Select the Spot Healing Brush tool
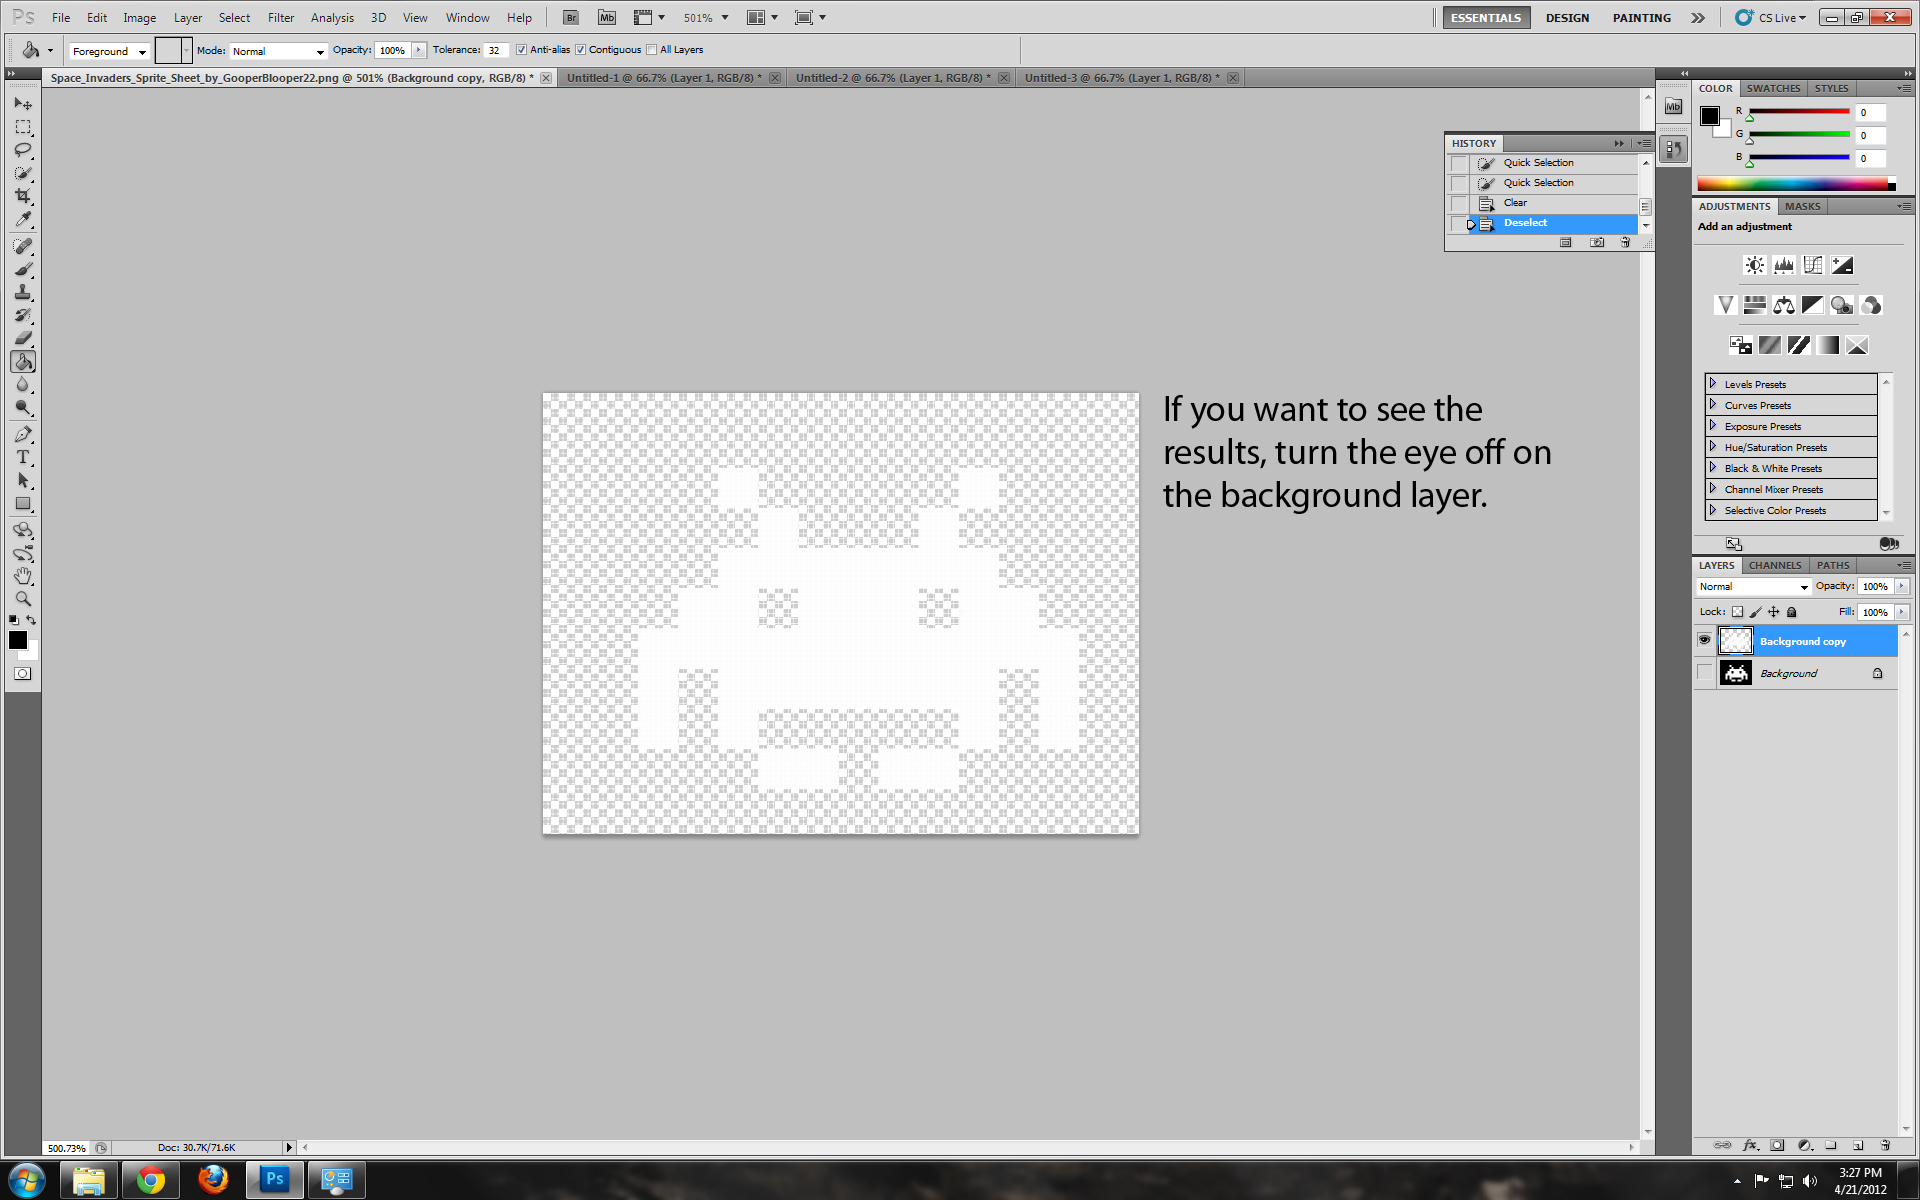Viewport: 1920px width, 1200px height. click(x=23, y=246)
